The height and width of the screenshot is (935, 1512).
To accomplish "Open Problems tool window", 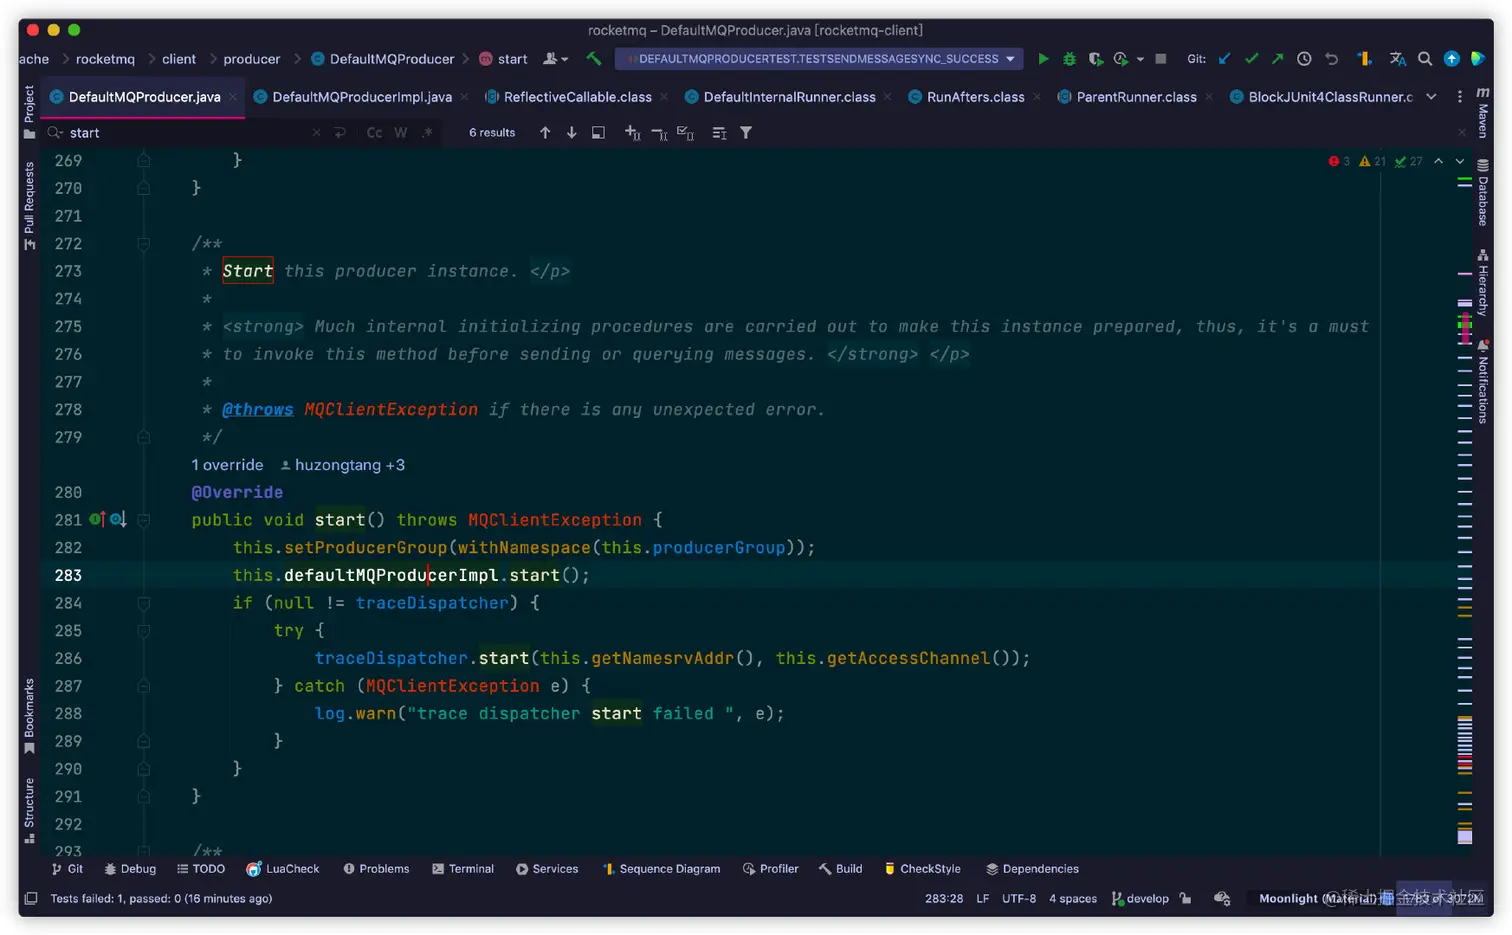I will tap(376, 869).
